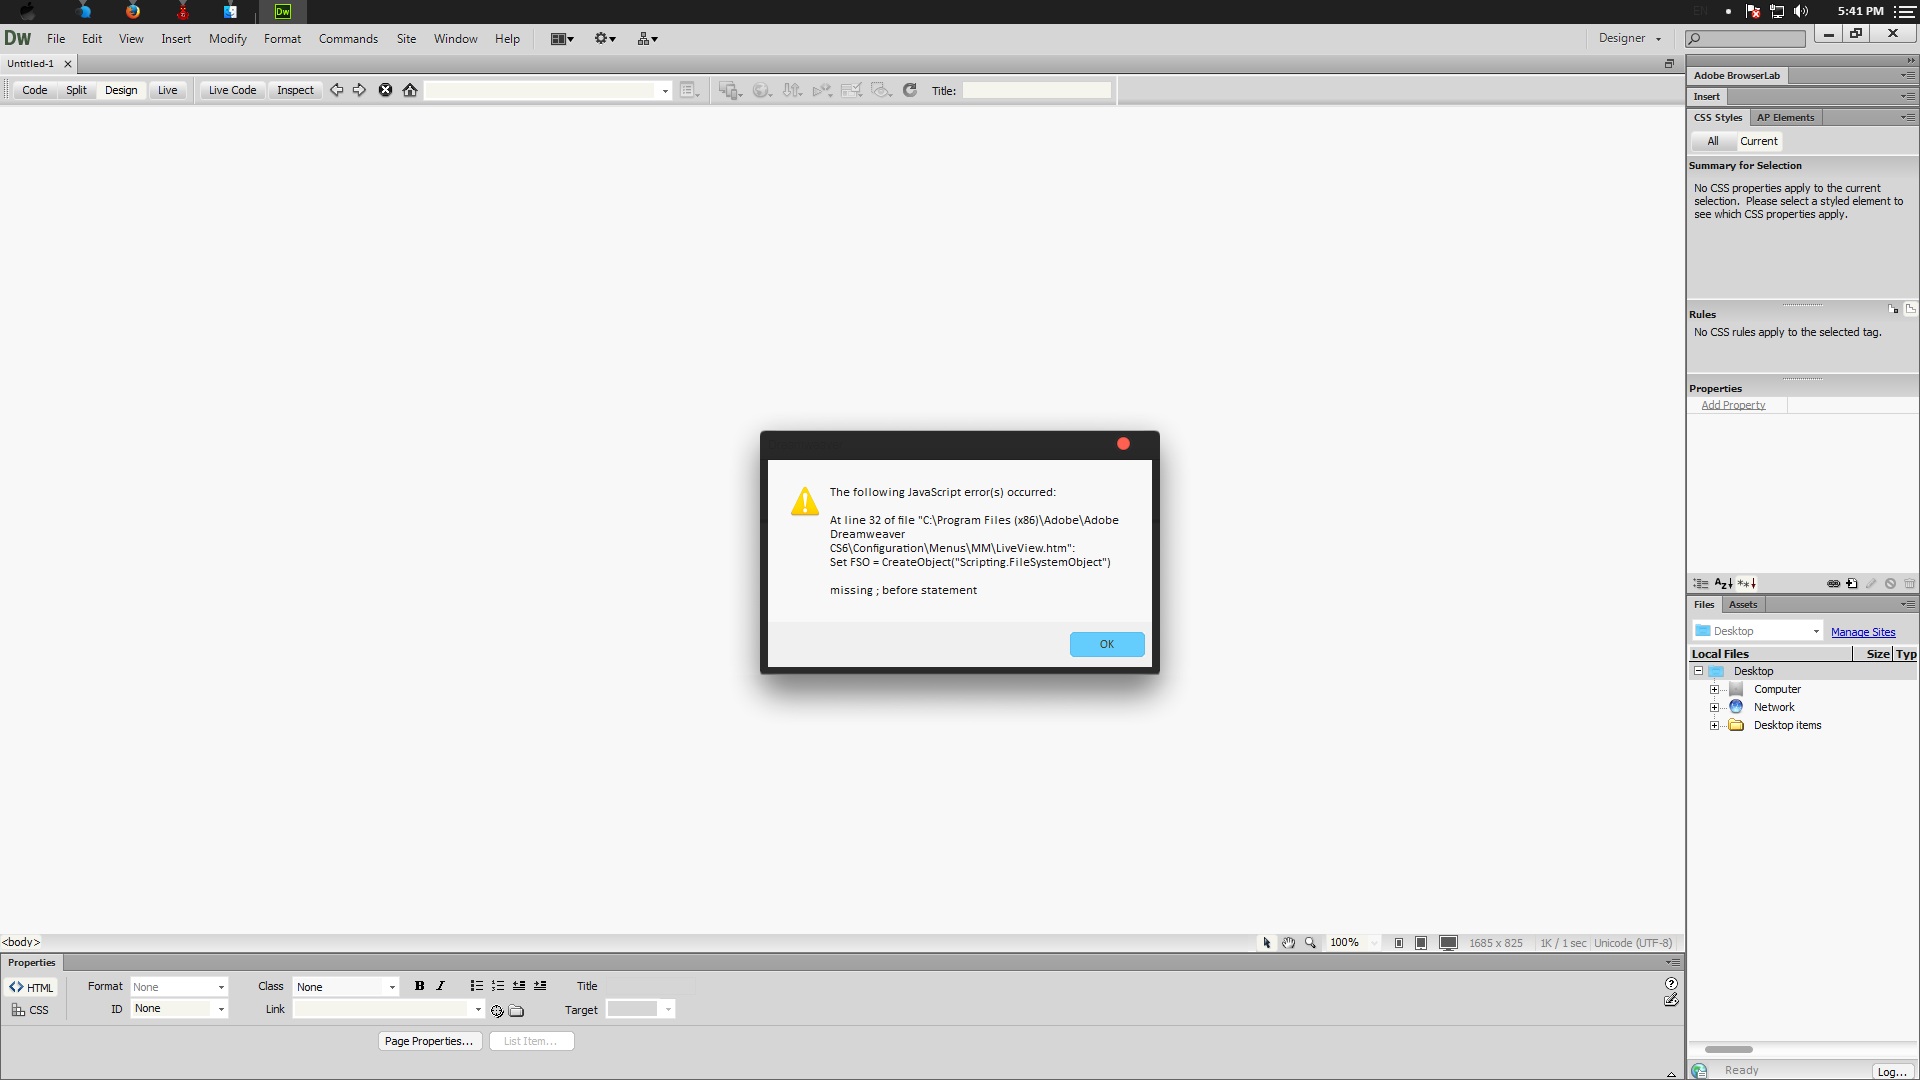Open the Live View options icon

pyautogui.click(x=689, y=90)
